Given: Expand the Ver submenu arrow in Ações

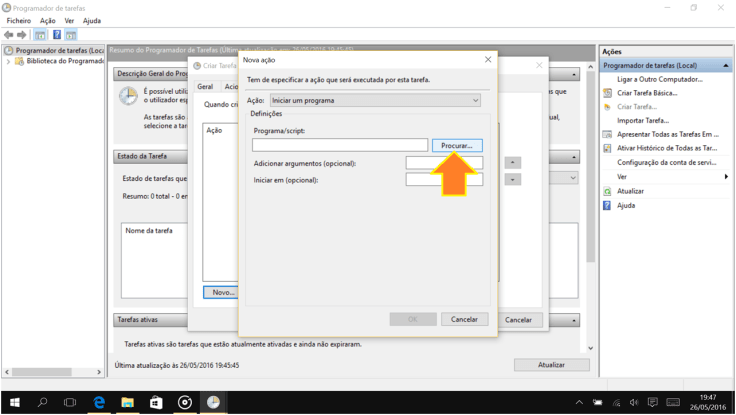Looking at the screenshot, I should pos(726,176).
